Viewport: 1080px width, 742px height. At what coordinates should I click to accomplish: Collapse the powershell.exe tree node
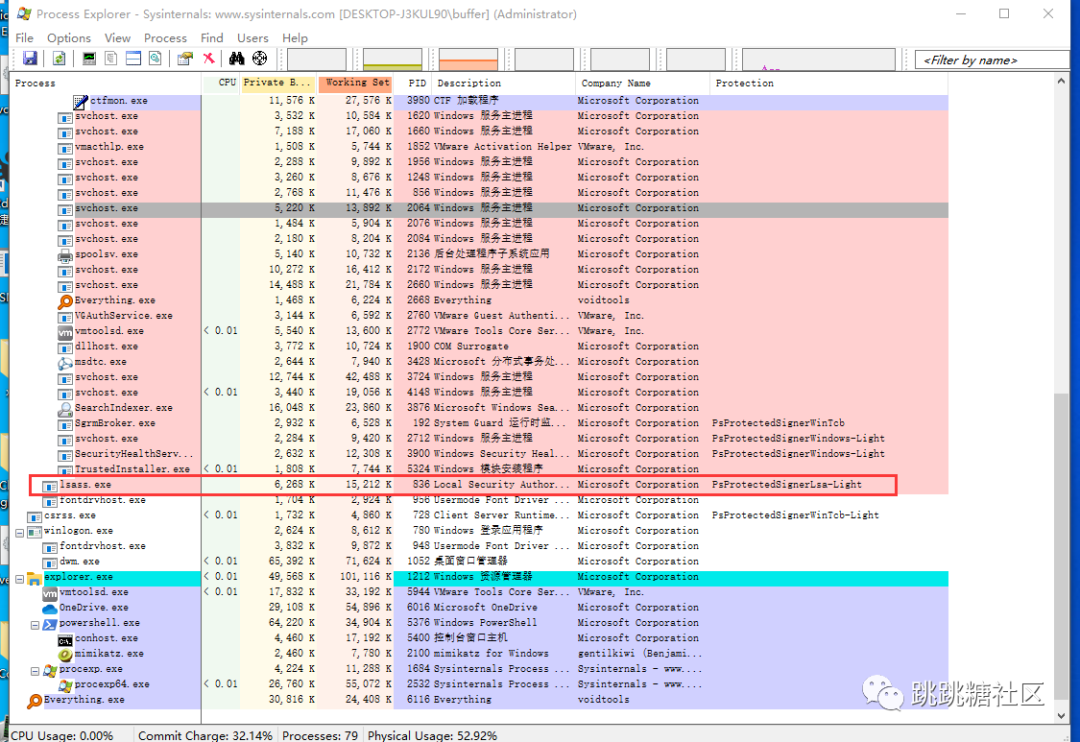34,625
